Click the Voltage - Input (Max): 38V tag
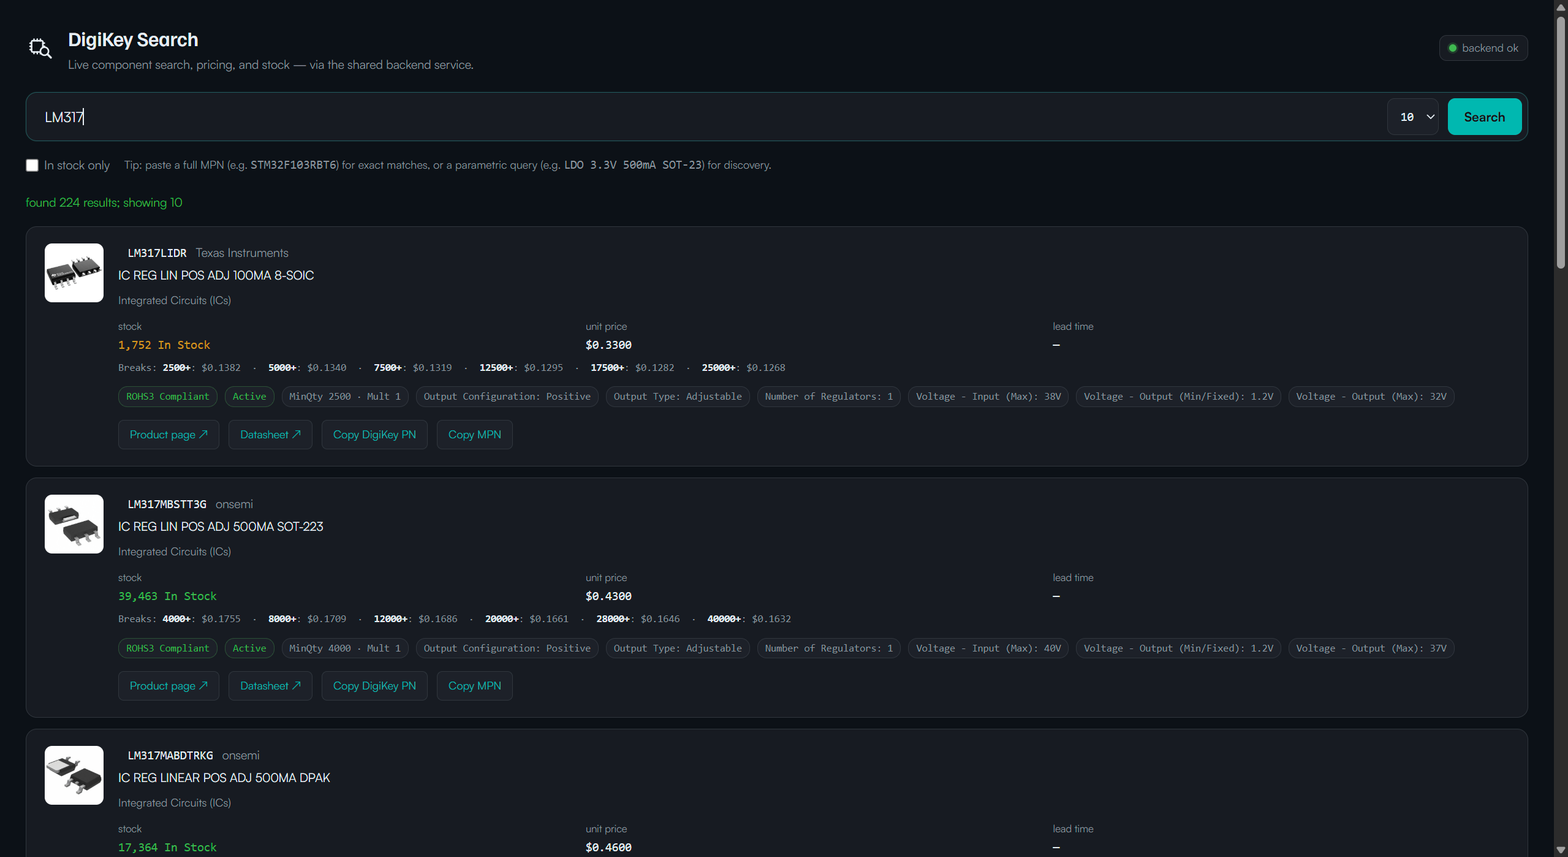The width and height of the screenshot is (1568, 857). [x=988, y=397]
